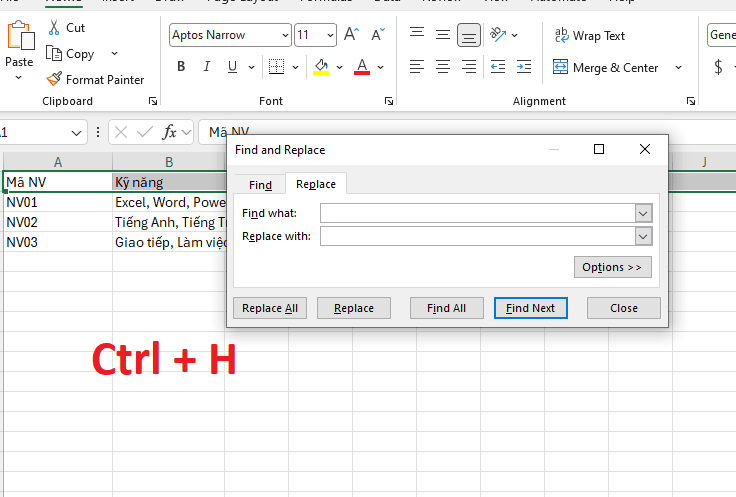
Task: Maximize the Find and Replace dialog
Action: [x=599, y=149]
